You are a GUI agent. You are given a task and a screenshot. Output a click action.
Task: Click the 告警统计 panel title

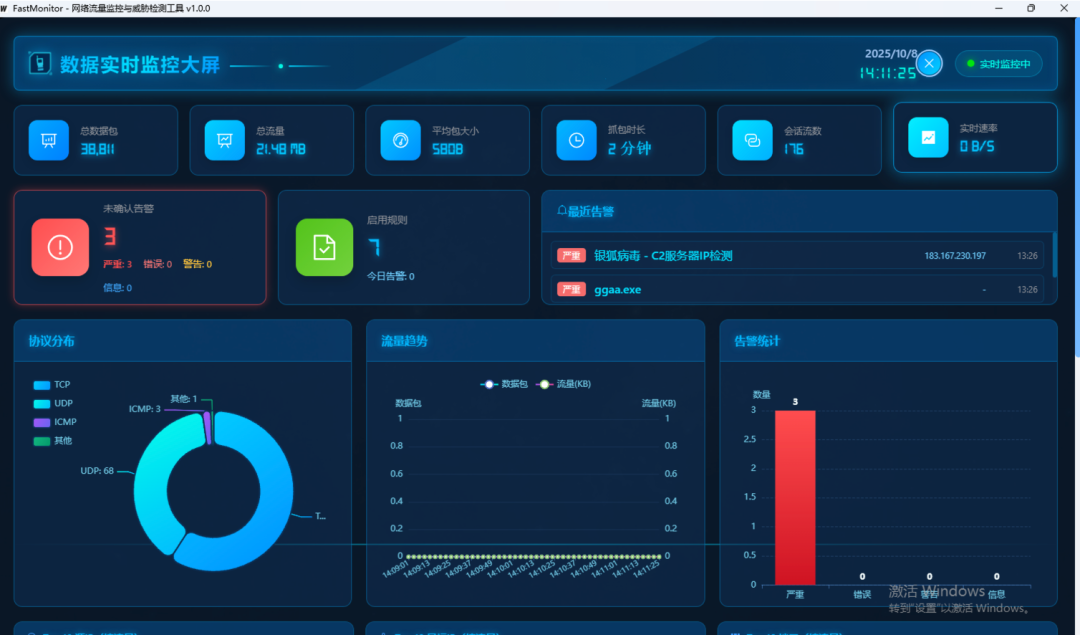click(x=757, y=341)
